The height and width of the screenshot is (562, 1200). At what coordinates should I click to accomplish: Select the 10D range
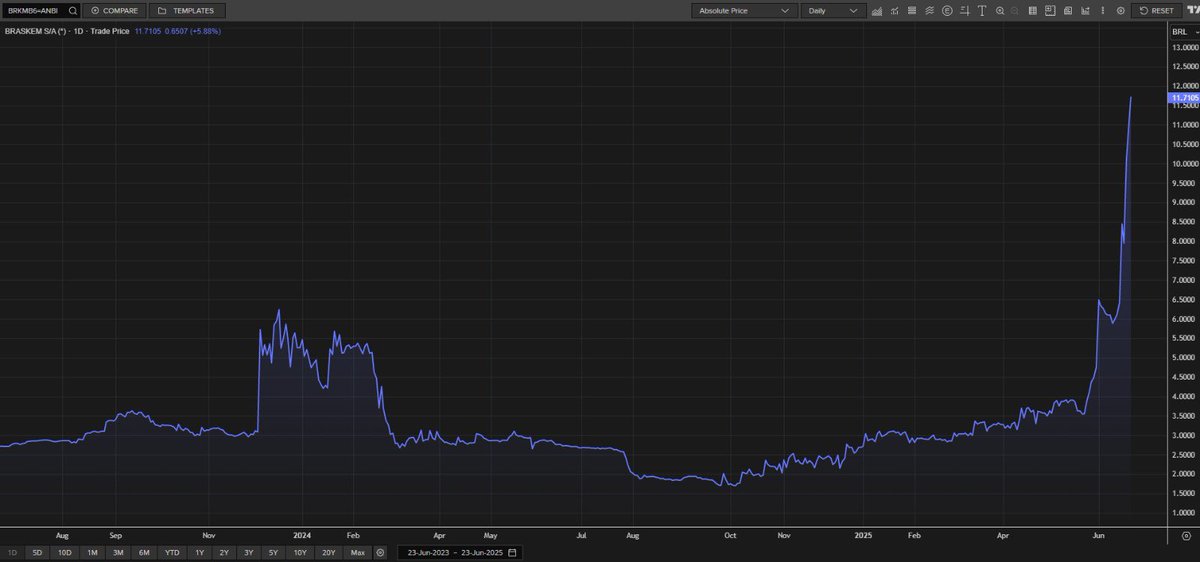point(64,552)
